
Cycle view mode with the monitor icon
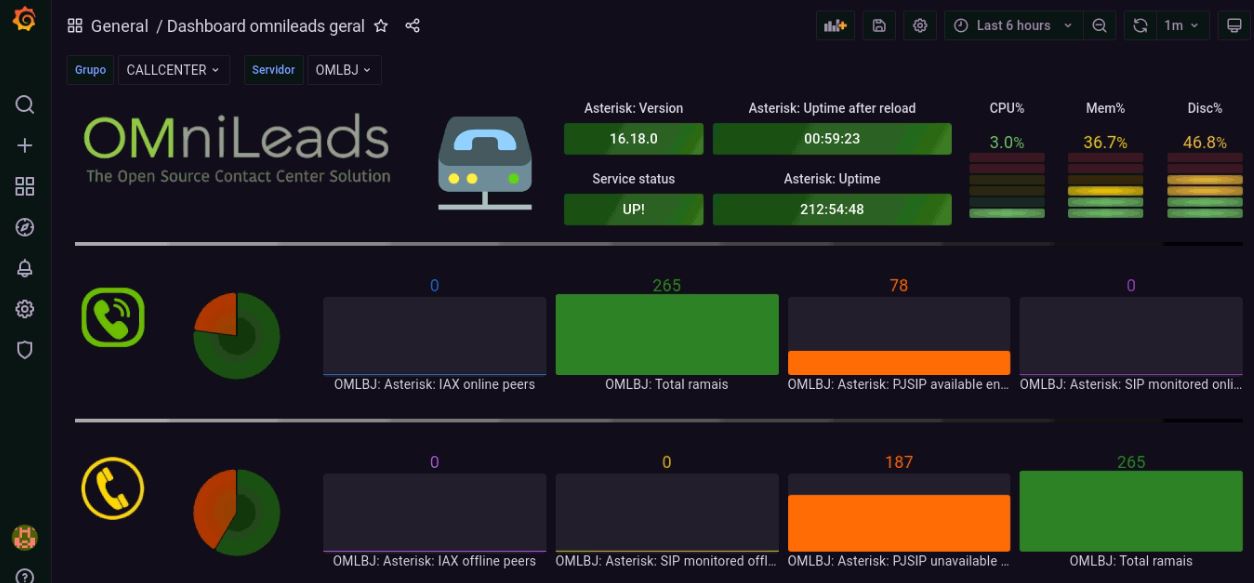pos(1234,26)
